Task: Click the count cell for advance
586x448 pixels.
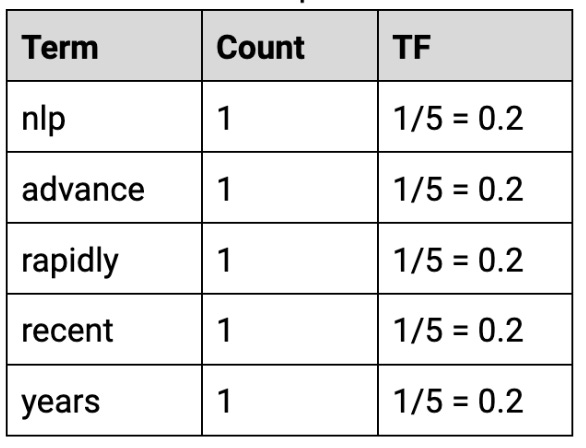Action: click(x=290, y=188)
